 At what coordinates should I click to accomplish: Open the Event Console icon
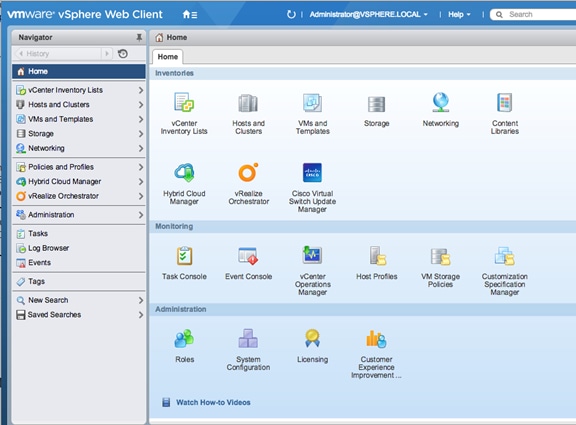pos(248,256)
